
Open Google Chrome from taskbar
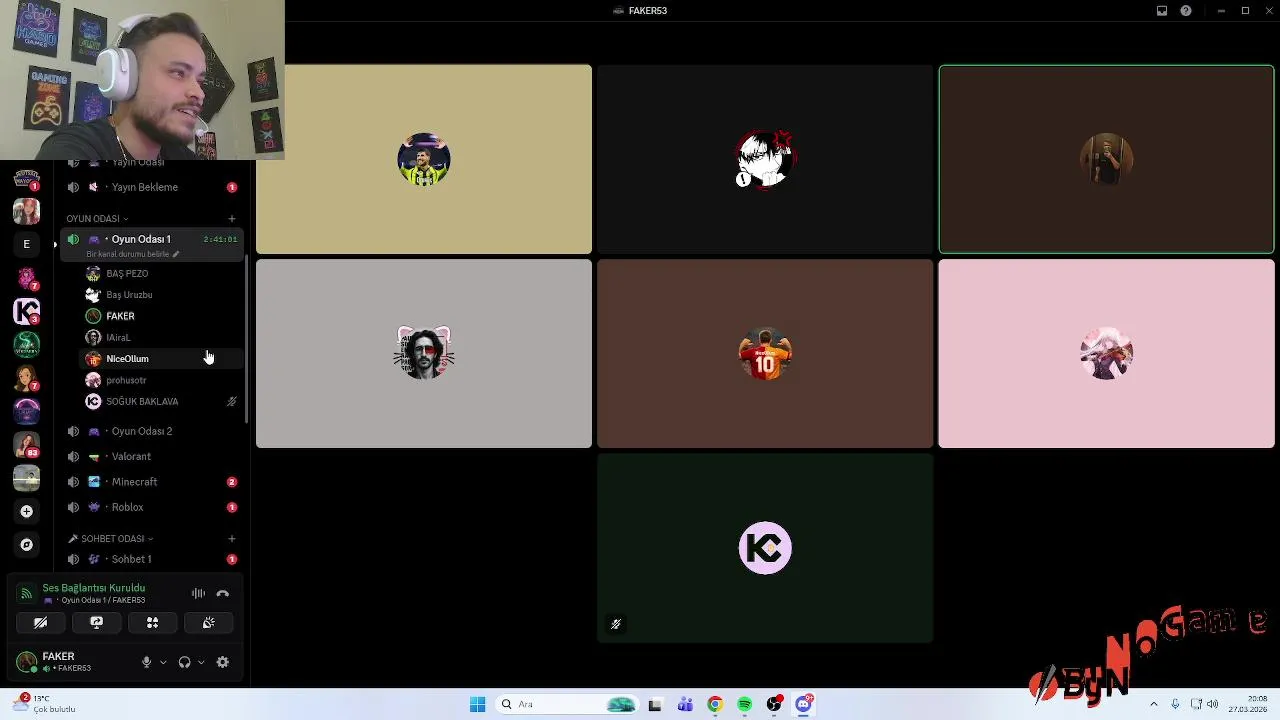click(714, 704)
